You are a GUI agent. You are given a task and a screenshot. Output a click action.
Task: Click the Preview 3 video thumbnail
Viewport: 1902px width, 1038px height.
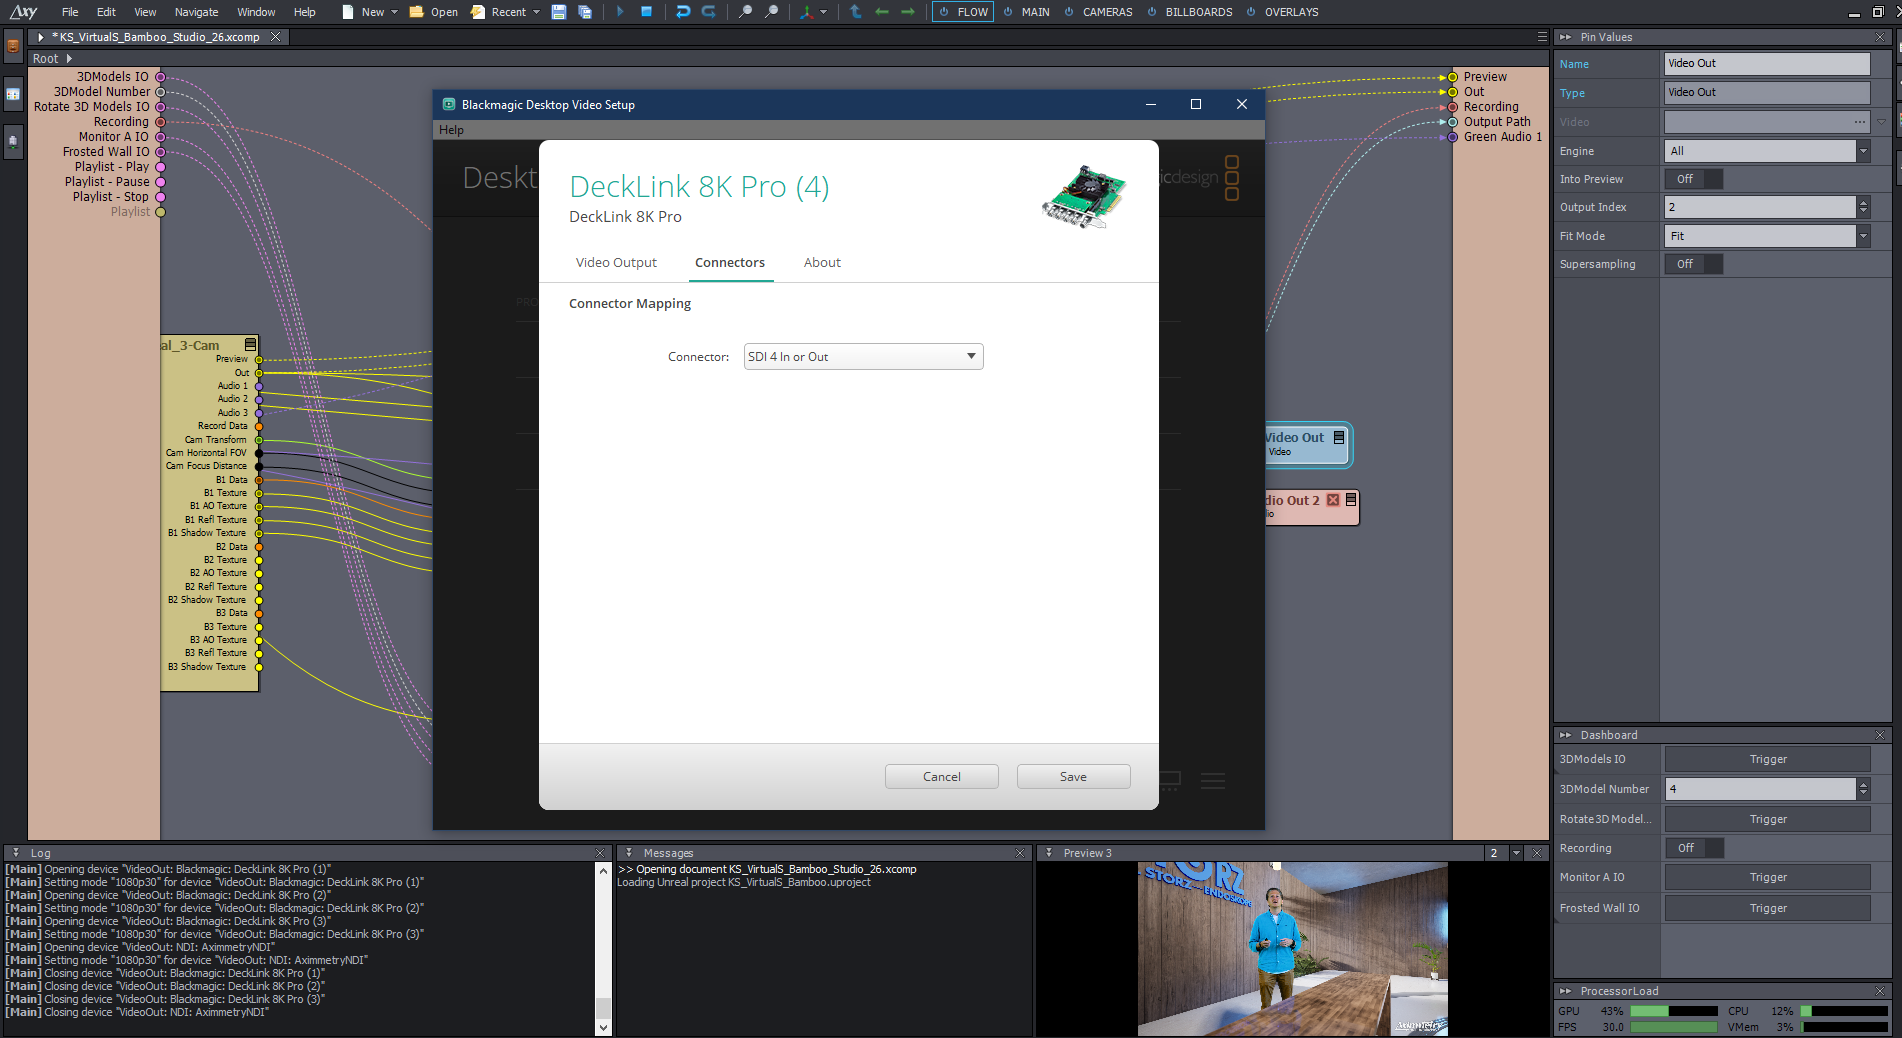[1292, 949]
